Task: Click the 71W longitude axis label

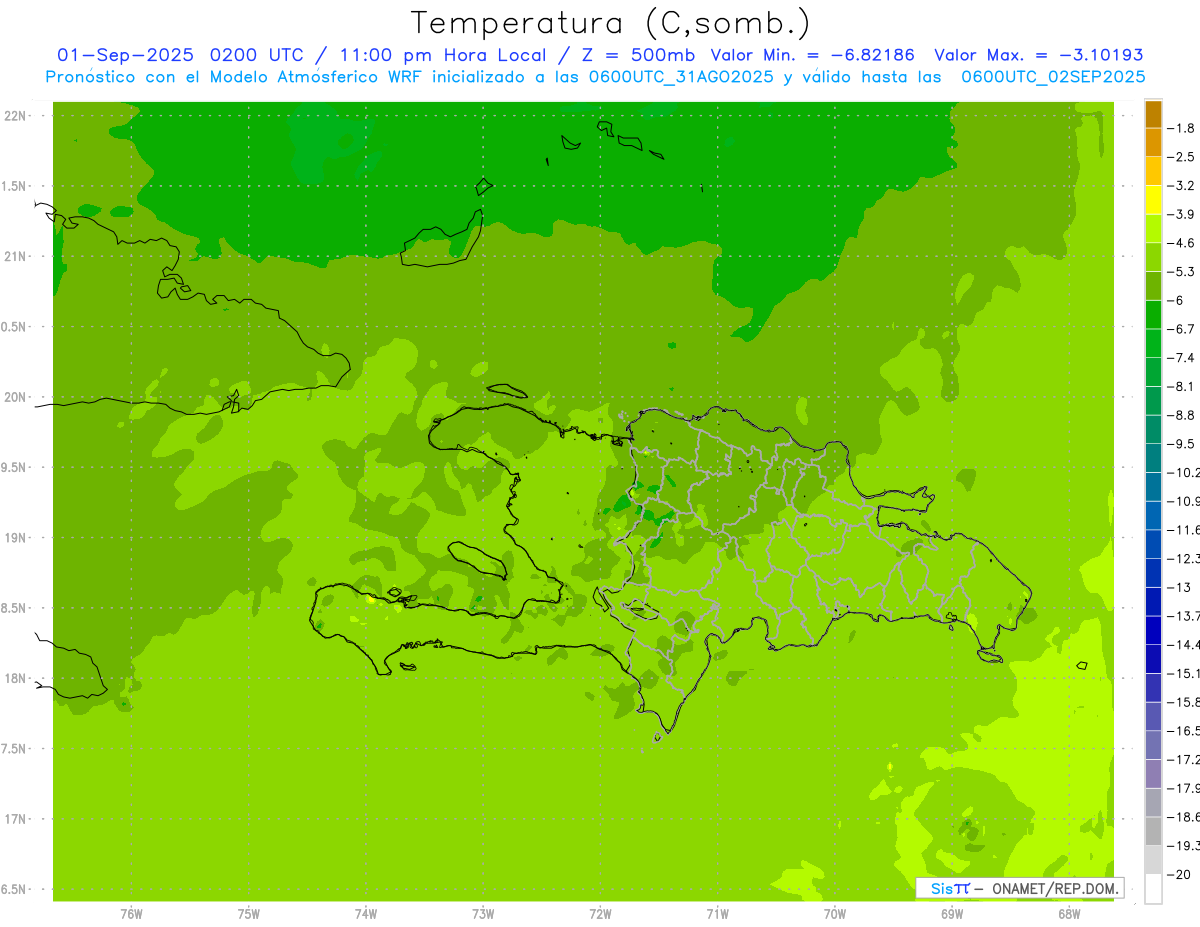Action: click(717, 913)
